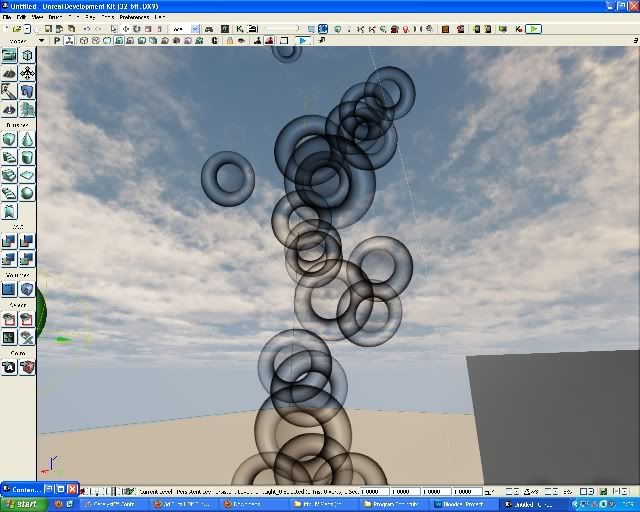Click Play in Viewport blue arrow
640x512 pixels.
[303, 40]
